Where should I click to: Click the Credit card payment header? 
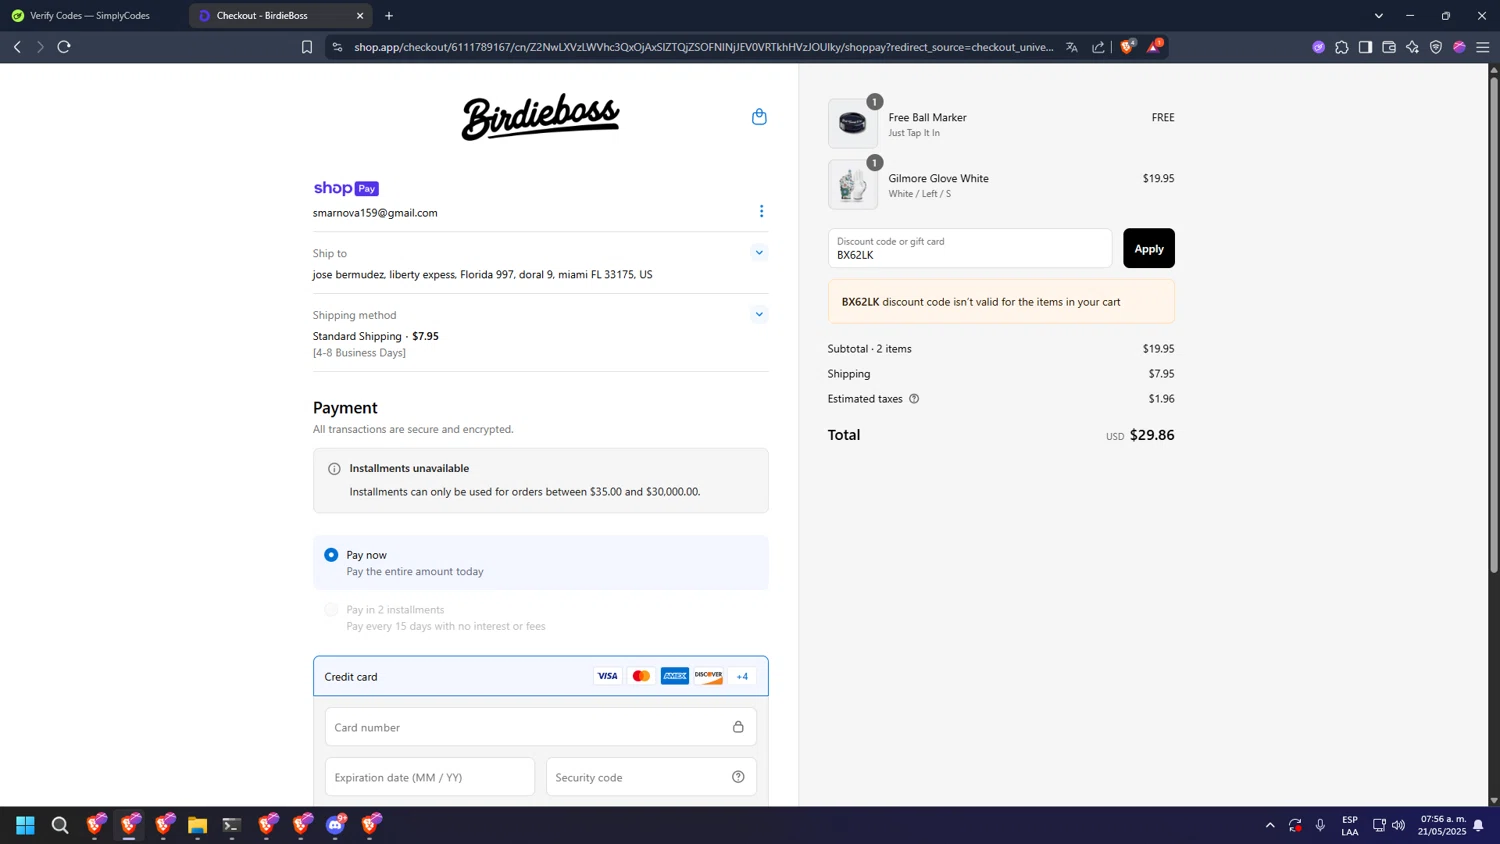pos(540,676)
